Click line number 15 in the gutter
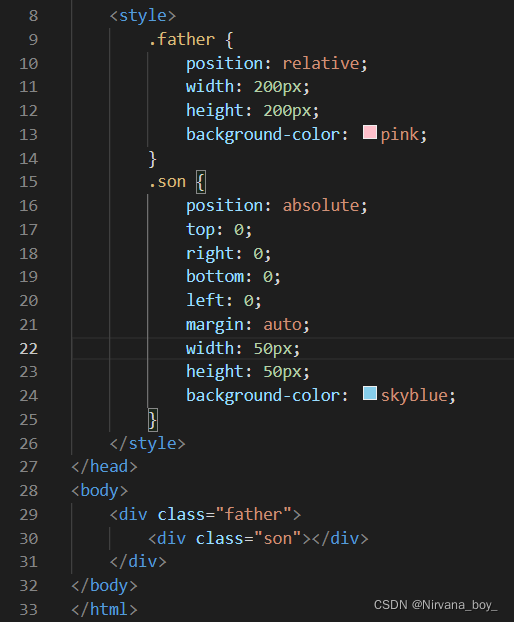The image size is (514, 622). 29,182
